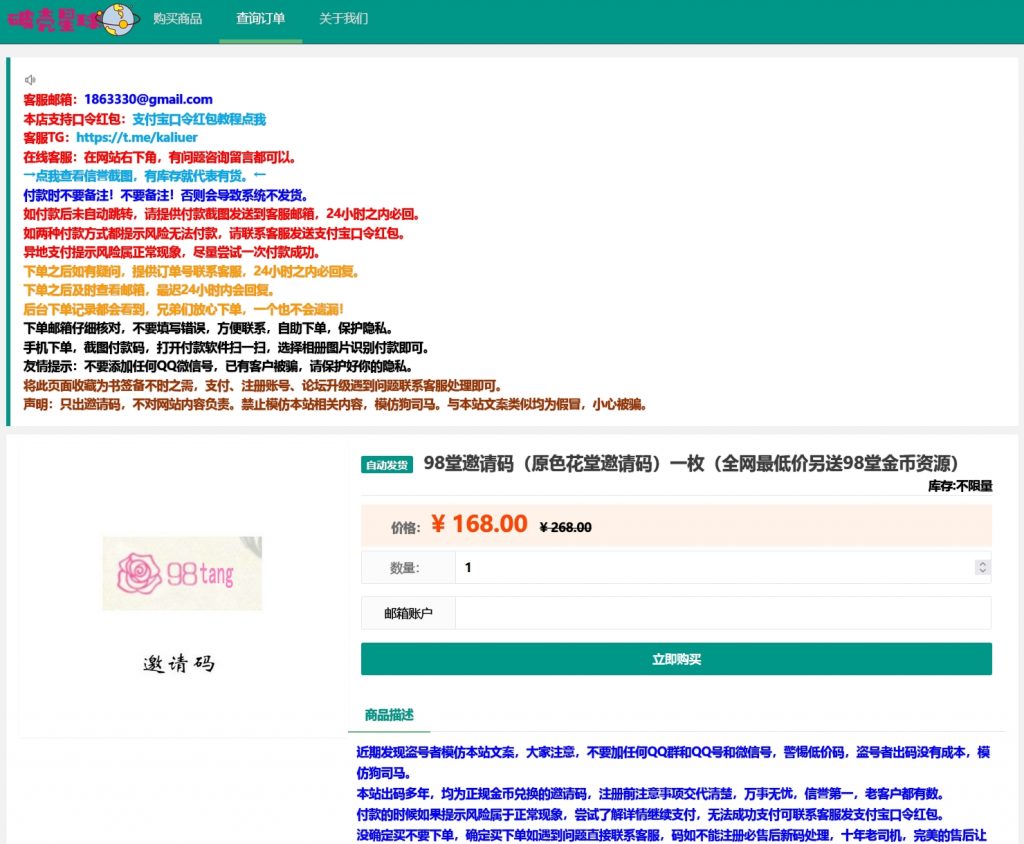
Task: Click the site logo in the header
Action: point(72,20)
